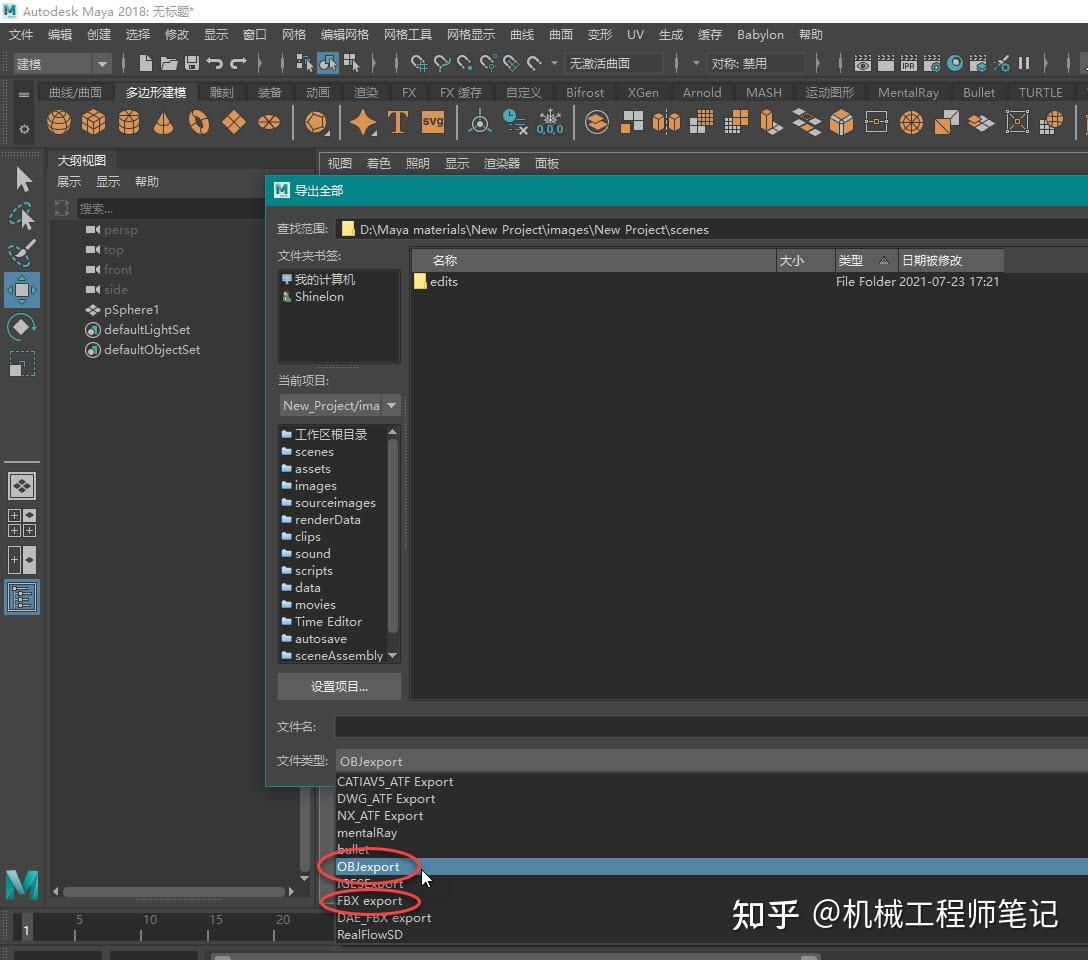The image size is (1088, 960).
Task: Activate the Paint selection tool
Action: coord(22,253)
